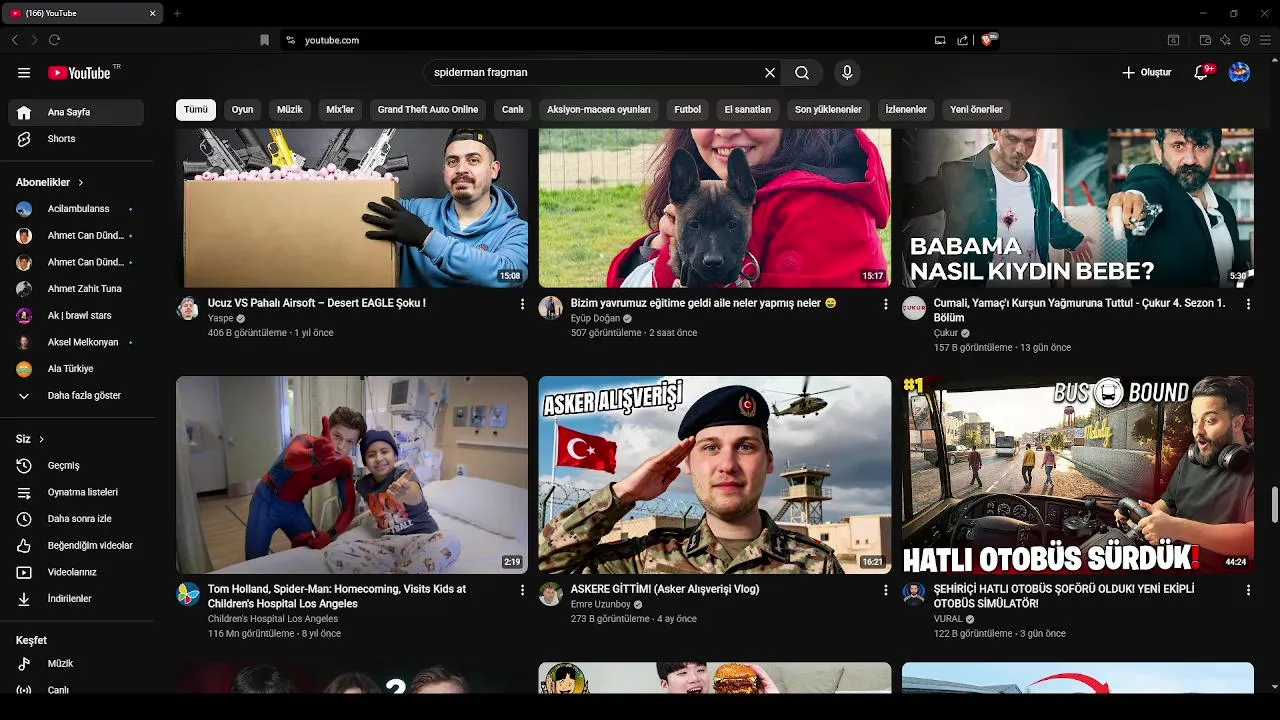Open the Acilambulanss subscription channel
The image size is (1280, 720).
76,209
